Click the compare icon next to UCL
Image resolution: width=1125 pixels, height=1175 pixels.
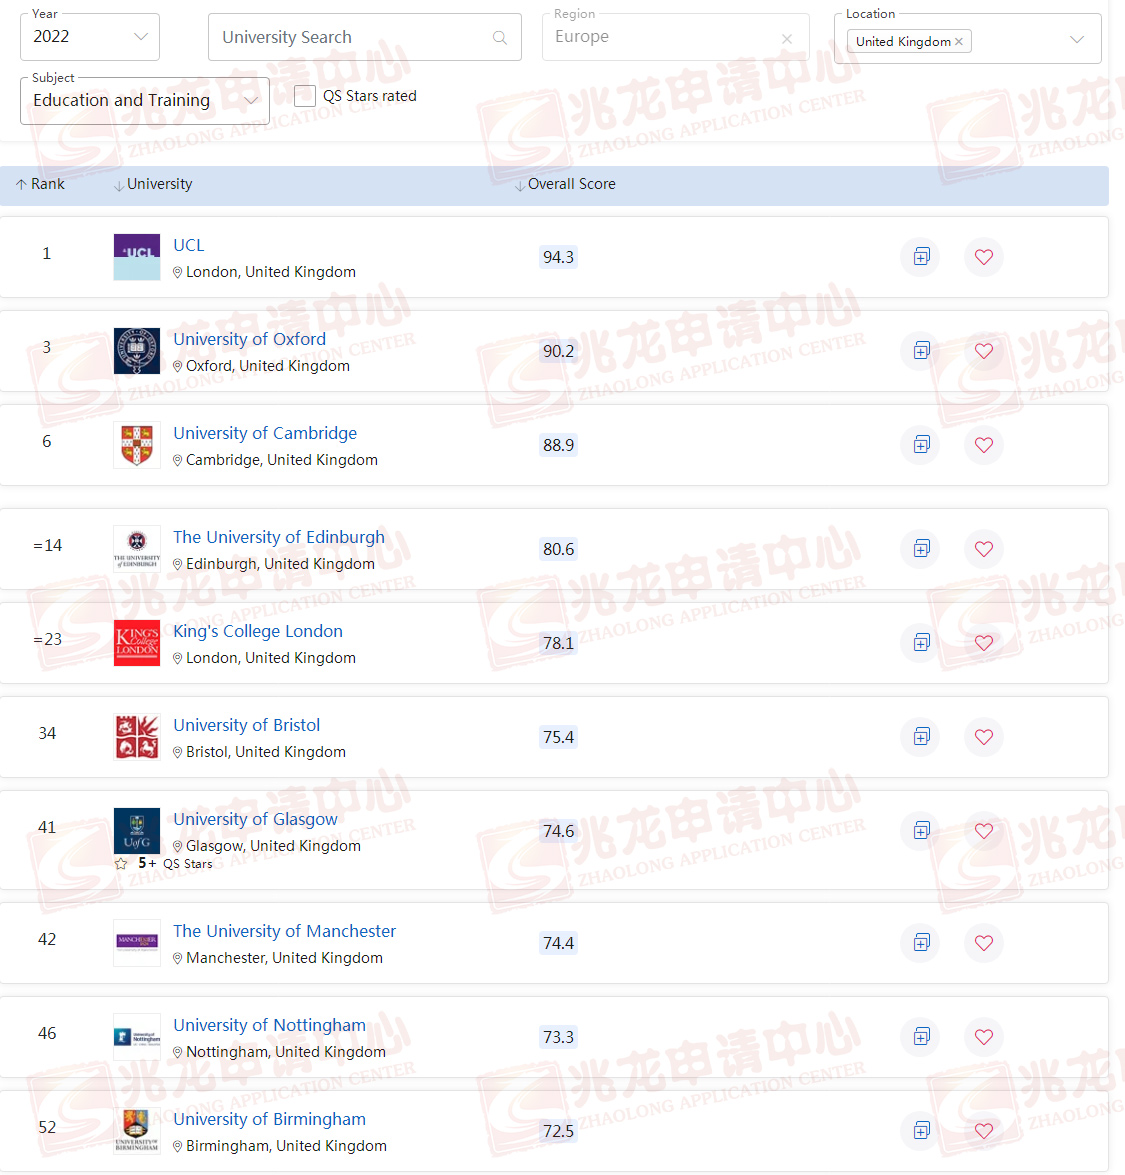coord(920,257)
